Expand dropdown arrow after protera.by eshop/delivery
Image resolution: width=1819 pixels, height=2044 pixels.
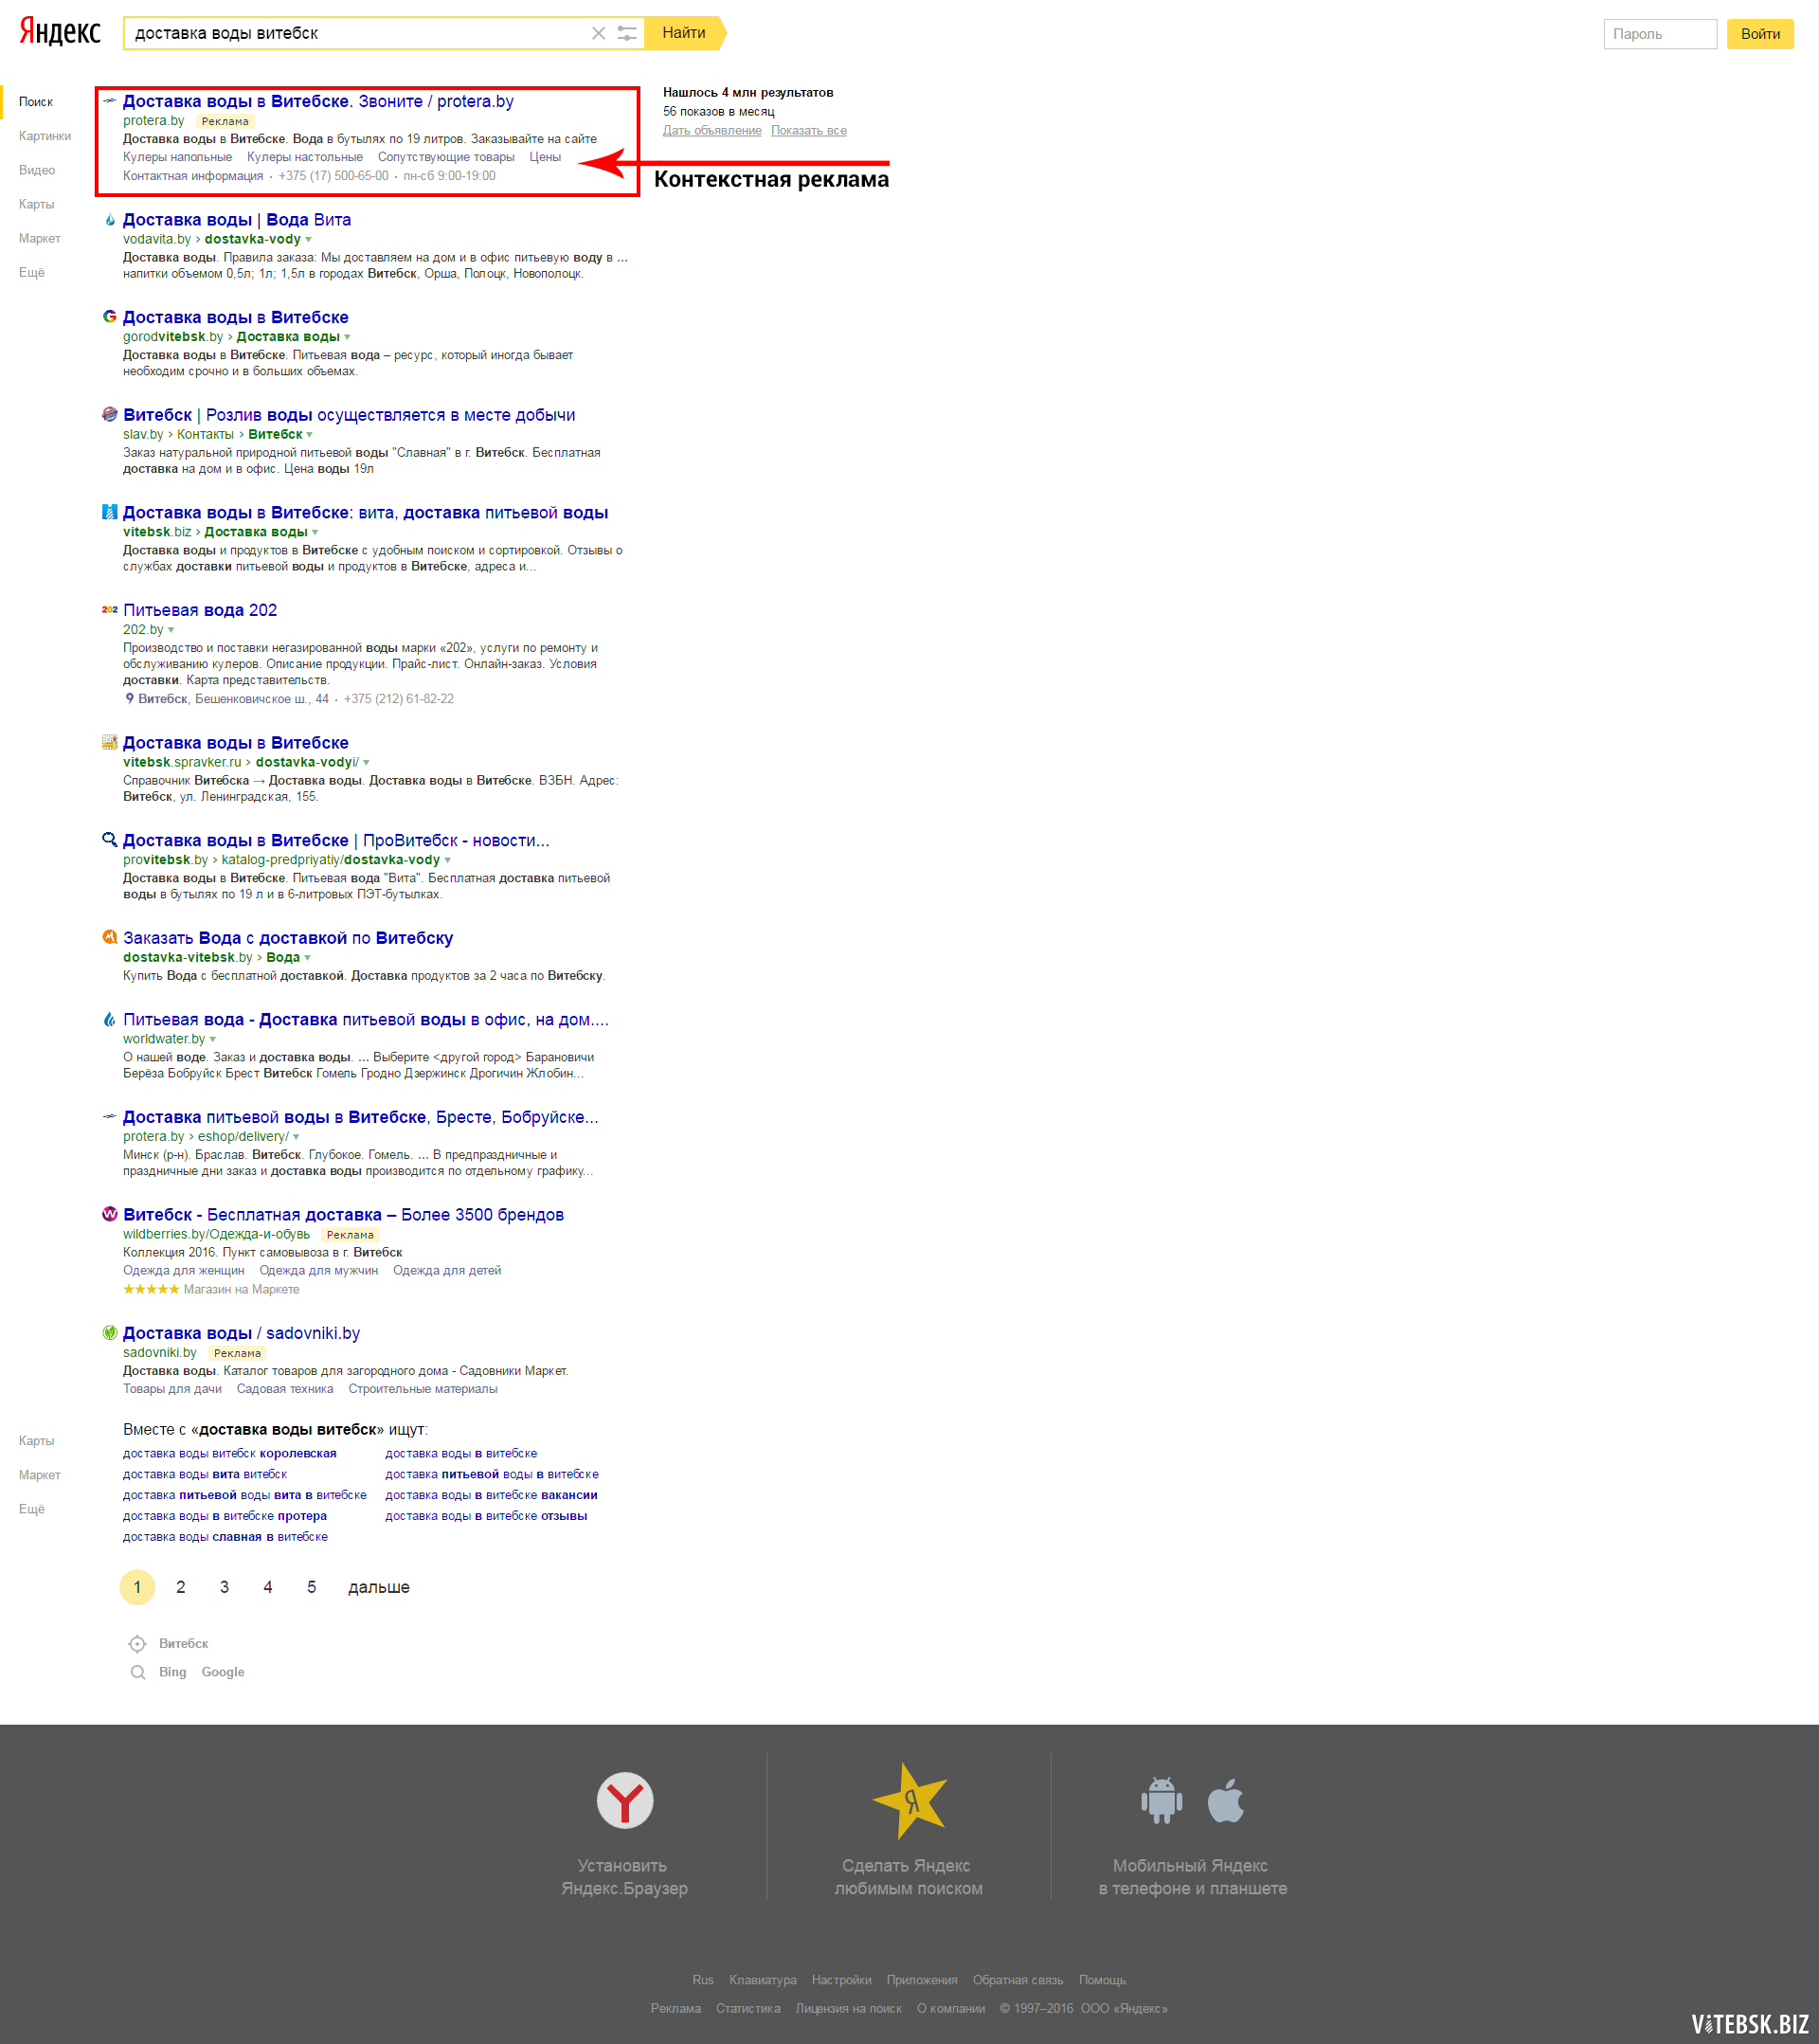pyautogui.click(x=296, y=1137)
